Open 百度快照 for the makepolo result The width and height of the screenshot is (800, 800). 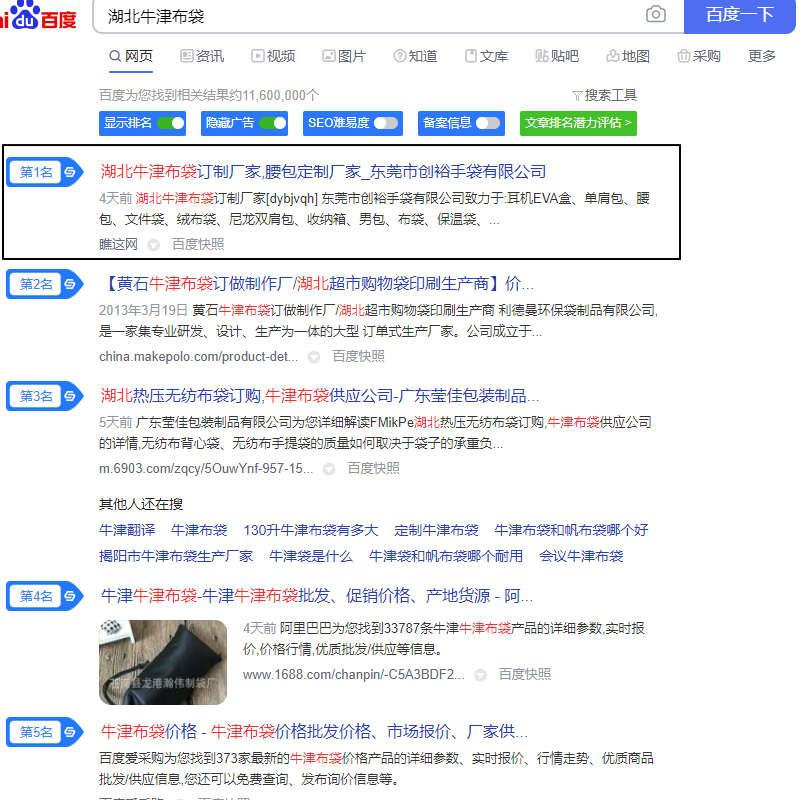(359, 357)
